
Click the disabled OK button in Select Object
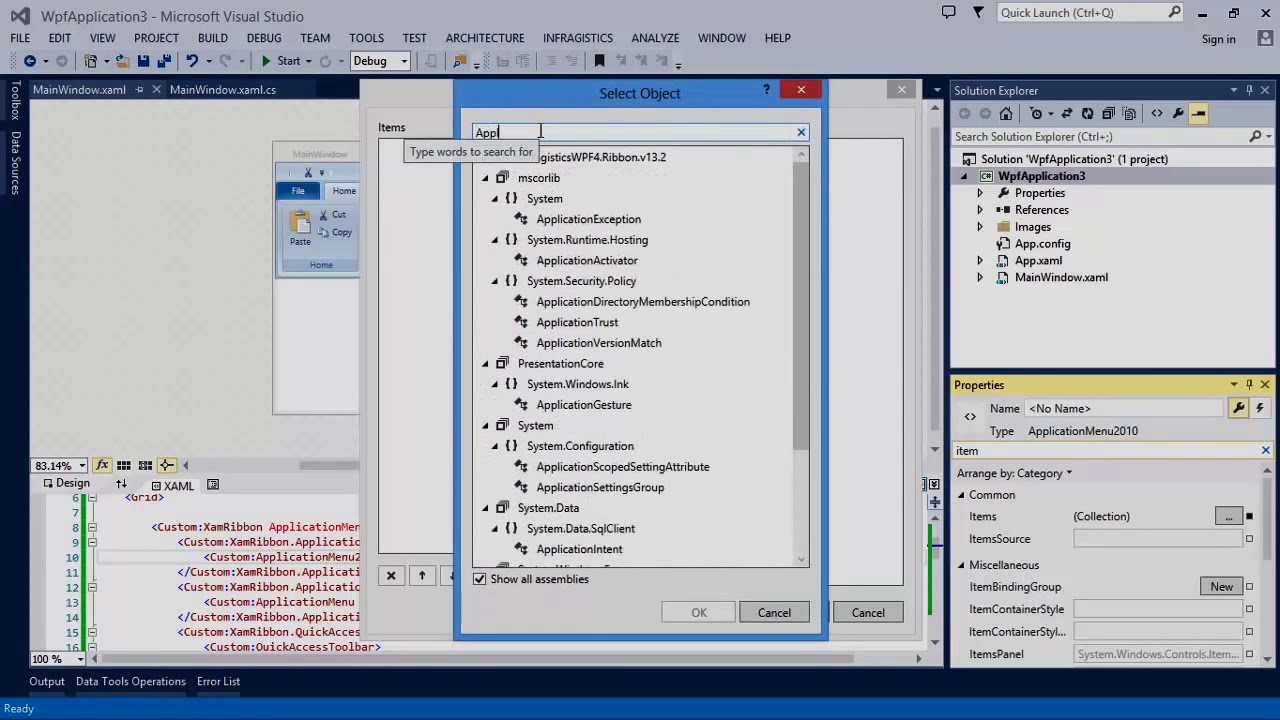pyautogui.click(x=699, y=613)
